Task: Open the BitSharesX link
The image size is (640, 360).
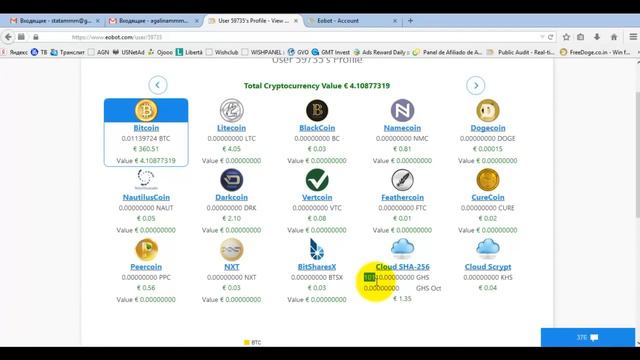Action: (317, 267)
